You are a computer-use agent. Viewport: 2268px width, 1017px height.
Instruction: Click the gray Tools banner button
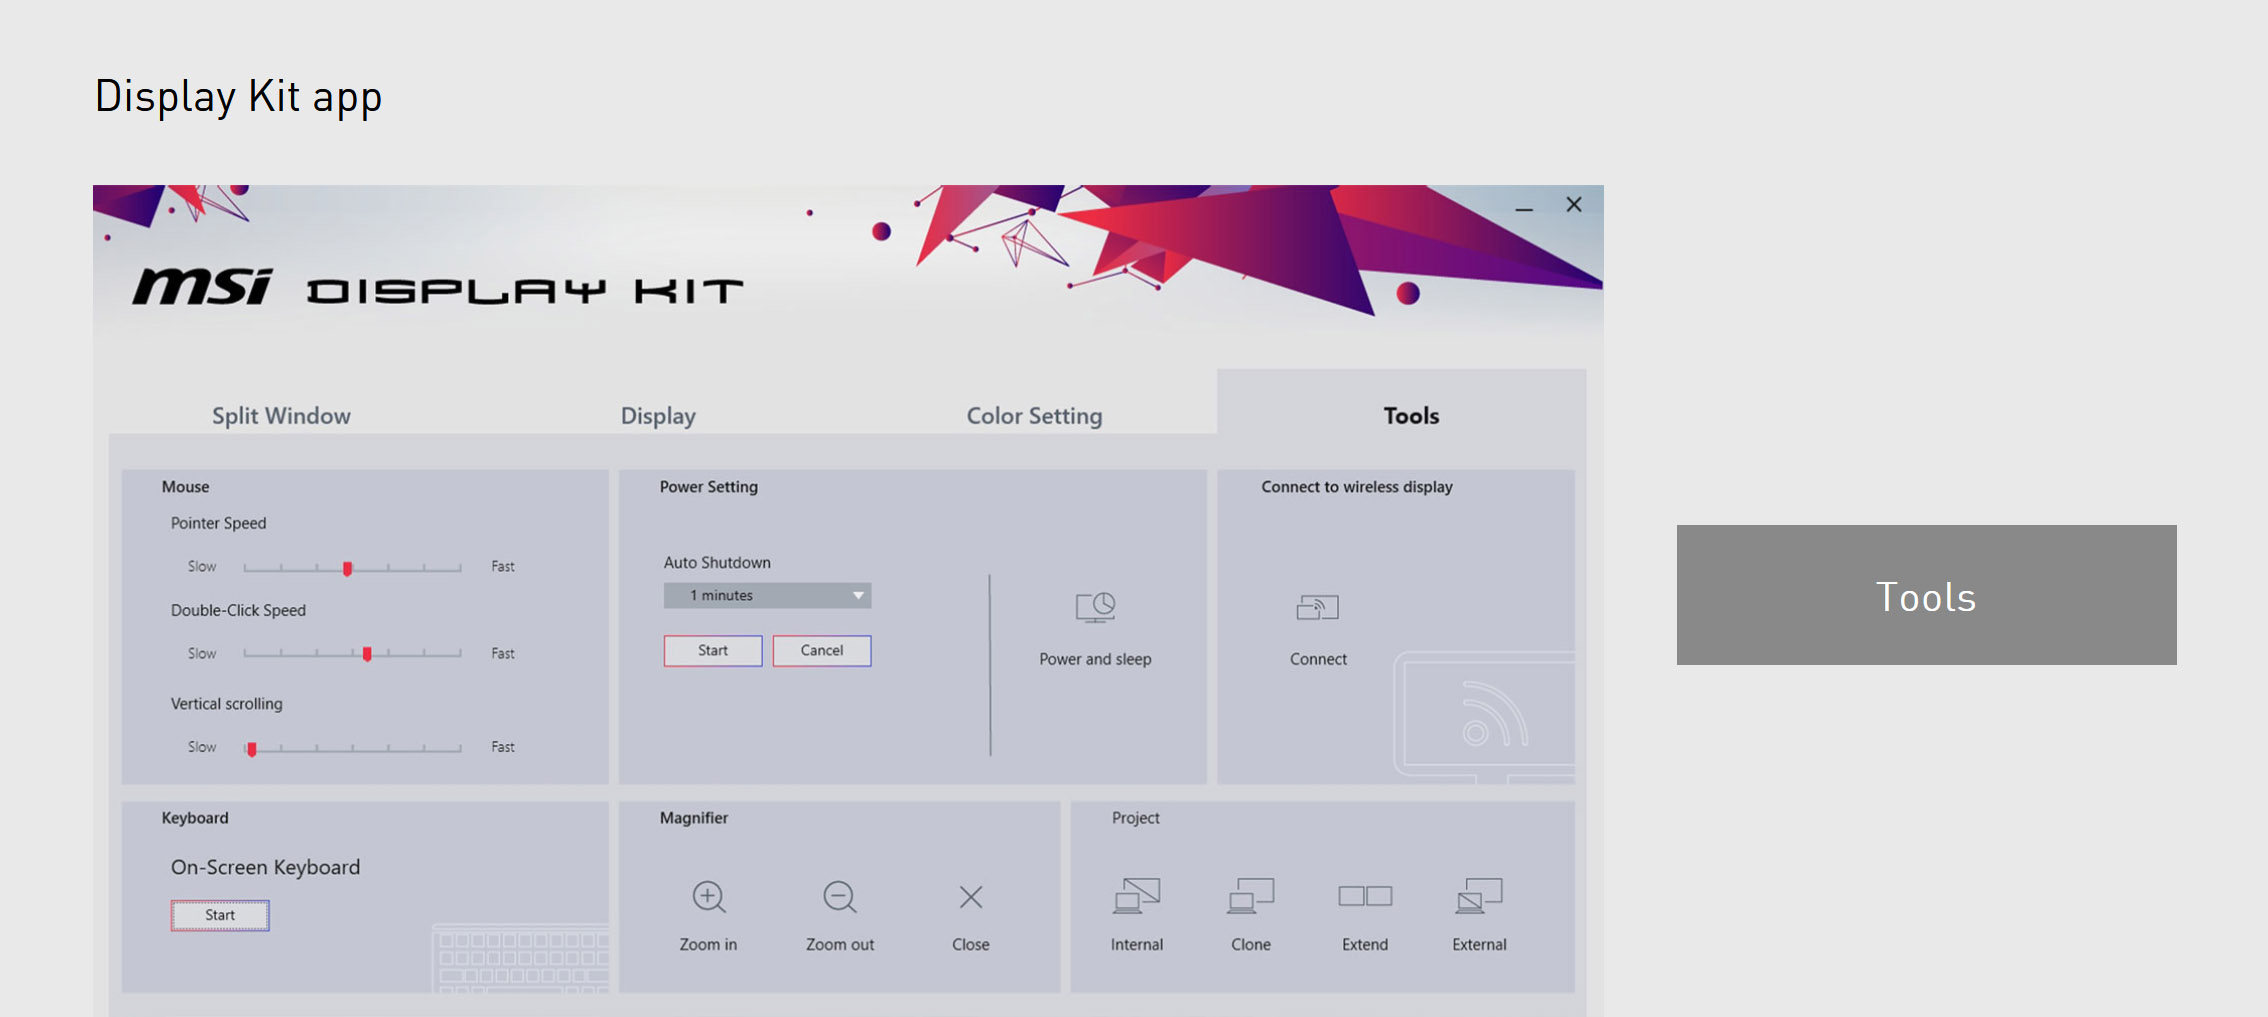tap(1926, 595)
